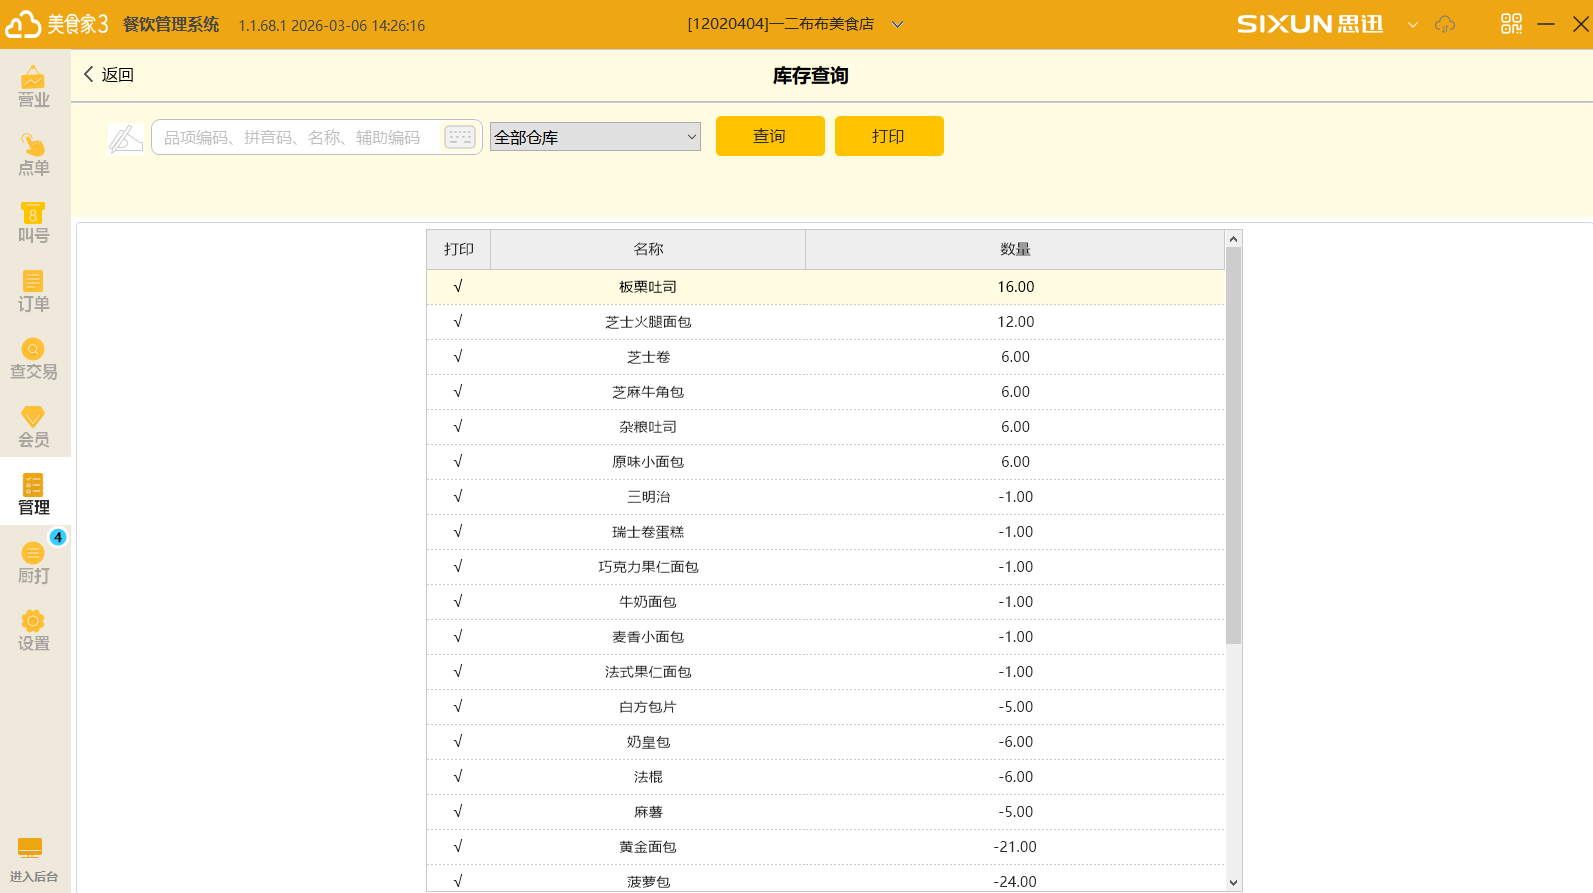Click the QR code icon in title bar

click(1511, 24)
